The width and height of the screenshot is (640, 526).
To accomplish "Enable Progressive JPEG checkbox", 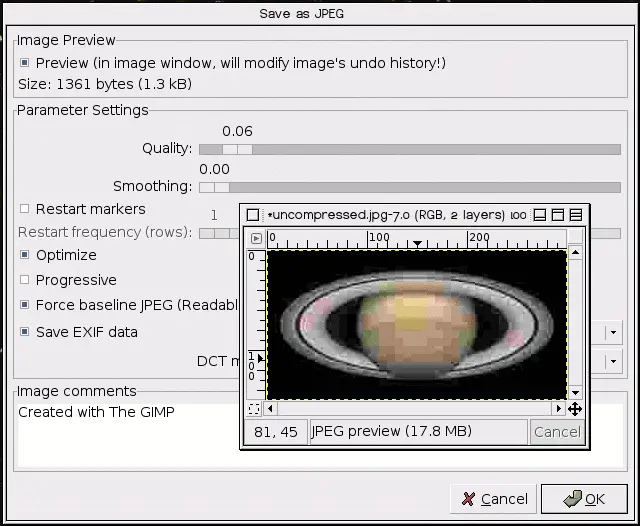I will pos(24,280).
